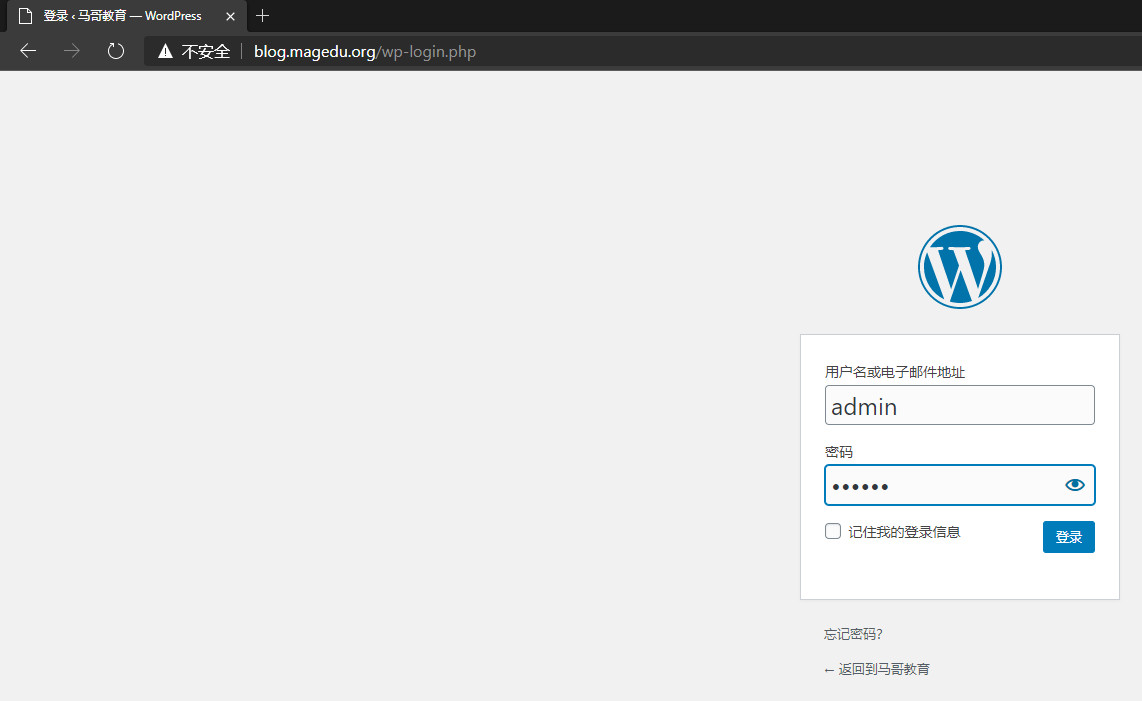Open a new tab with the plus icon
The height and width of the screenshot is (701, 1142).
click(263, 15)
